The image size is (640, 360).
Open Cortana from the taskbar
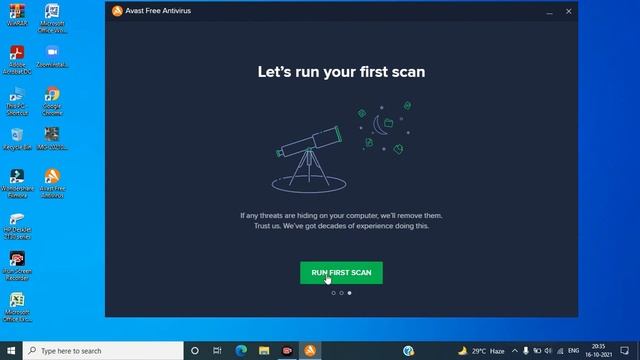(x=195, y=351)
